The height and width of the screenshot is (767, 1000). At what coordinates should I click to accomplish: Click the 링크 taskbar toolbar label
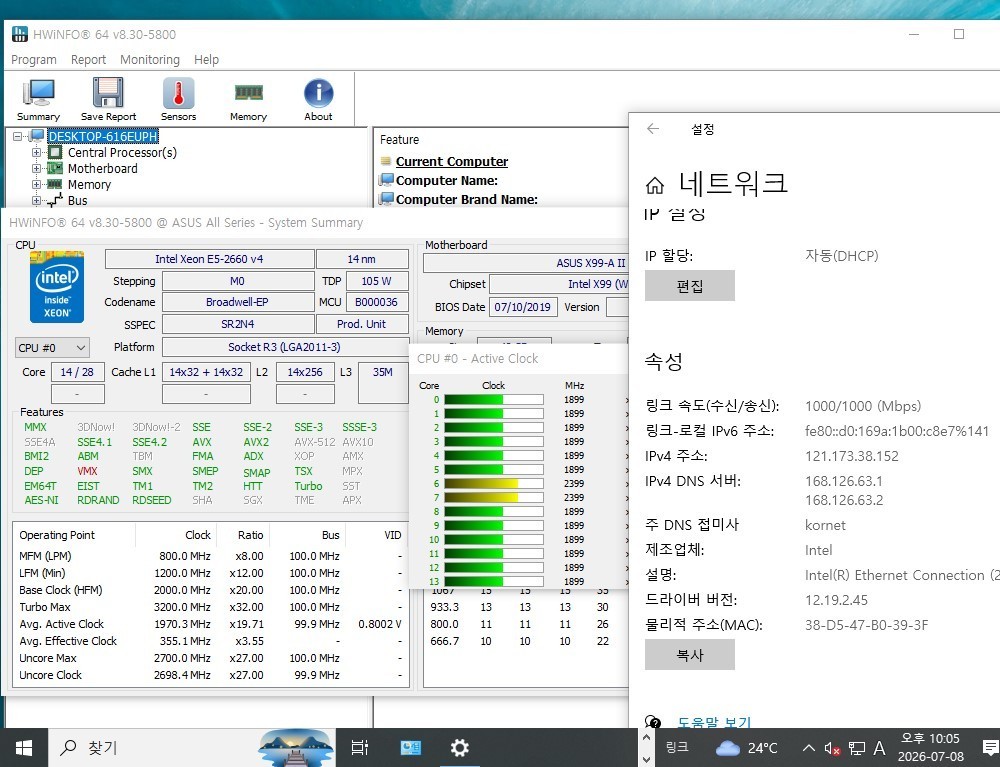(677, 747)
